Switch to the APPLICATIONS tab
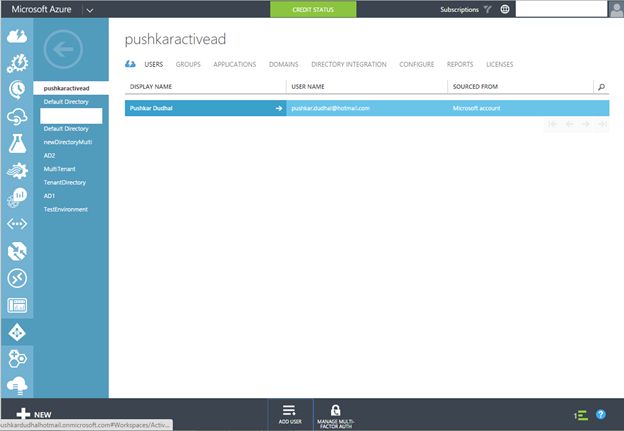Image resolution: width=624 pixels, height=431 pixels. [x=234, y=64]
